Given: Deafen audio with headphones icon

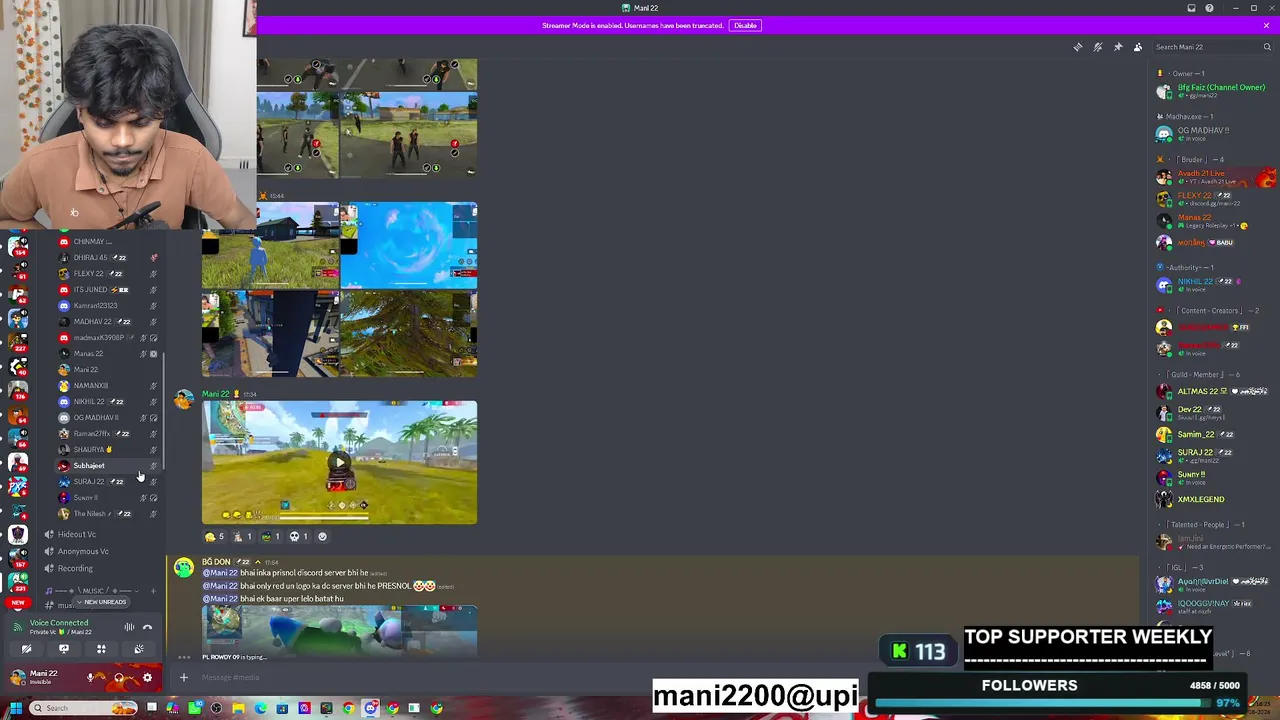Looking at the screenshot, I should click(x=119, y=678).
